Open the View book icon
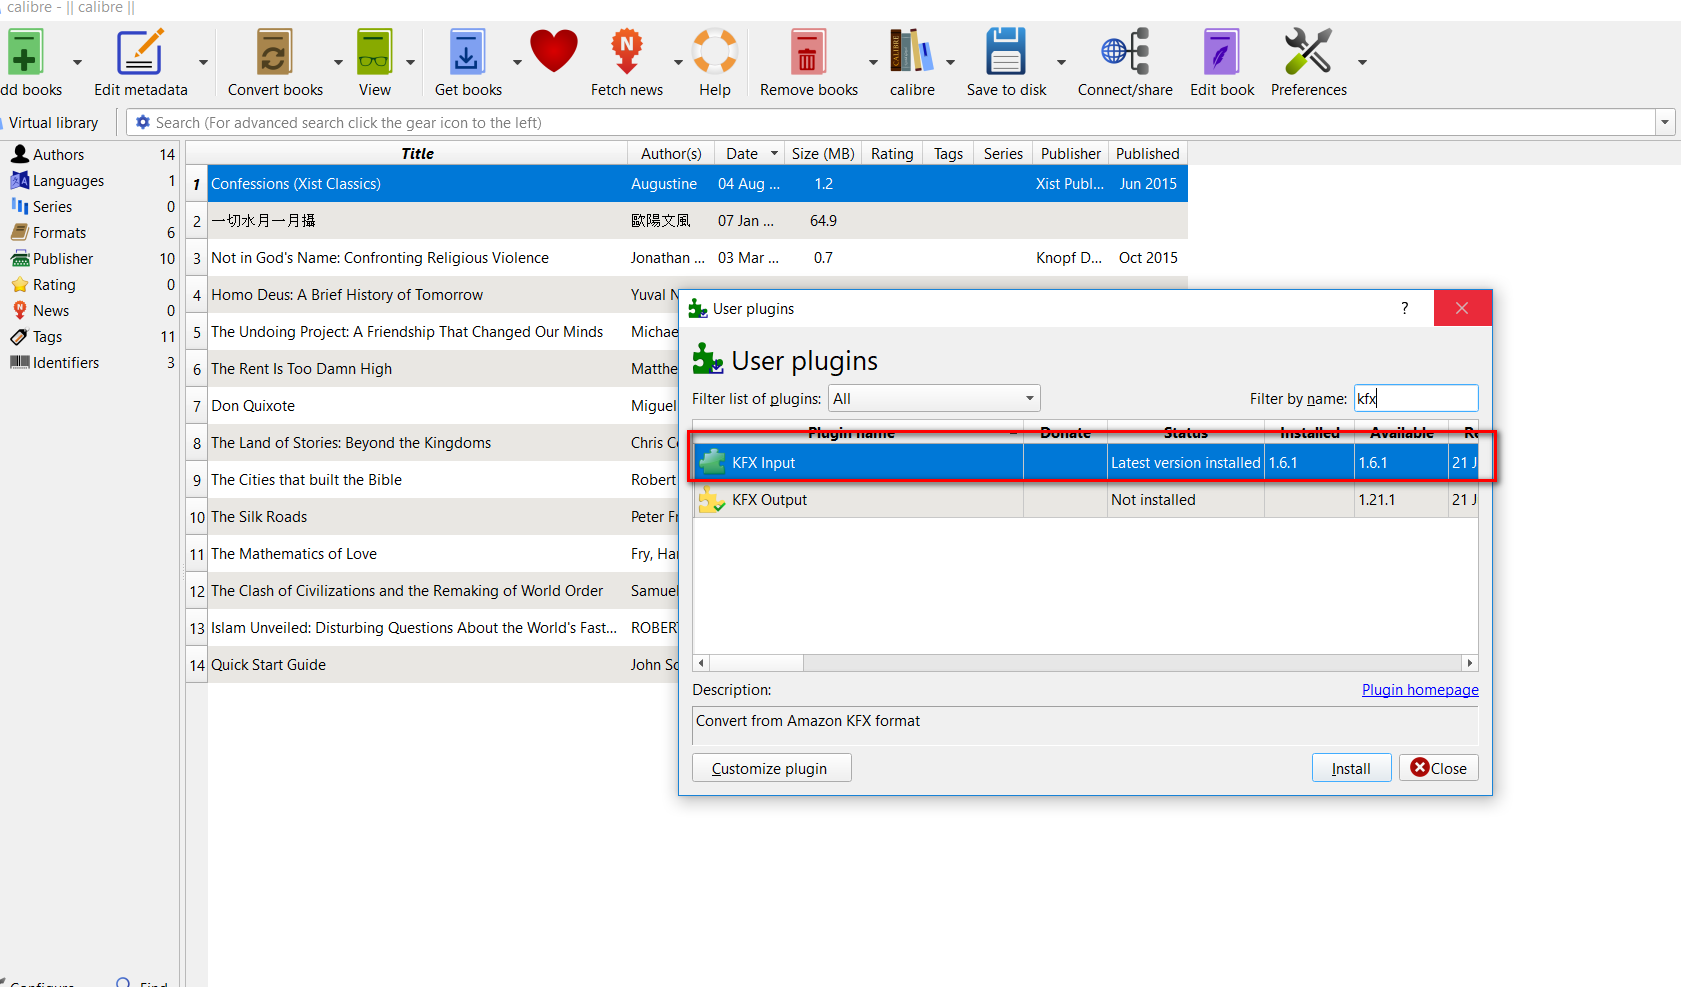 (374, 52)
